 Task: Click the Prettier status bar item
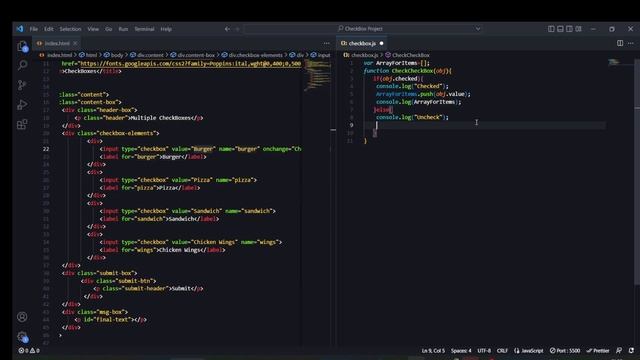click(x=598, y=351)
